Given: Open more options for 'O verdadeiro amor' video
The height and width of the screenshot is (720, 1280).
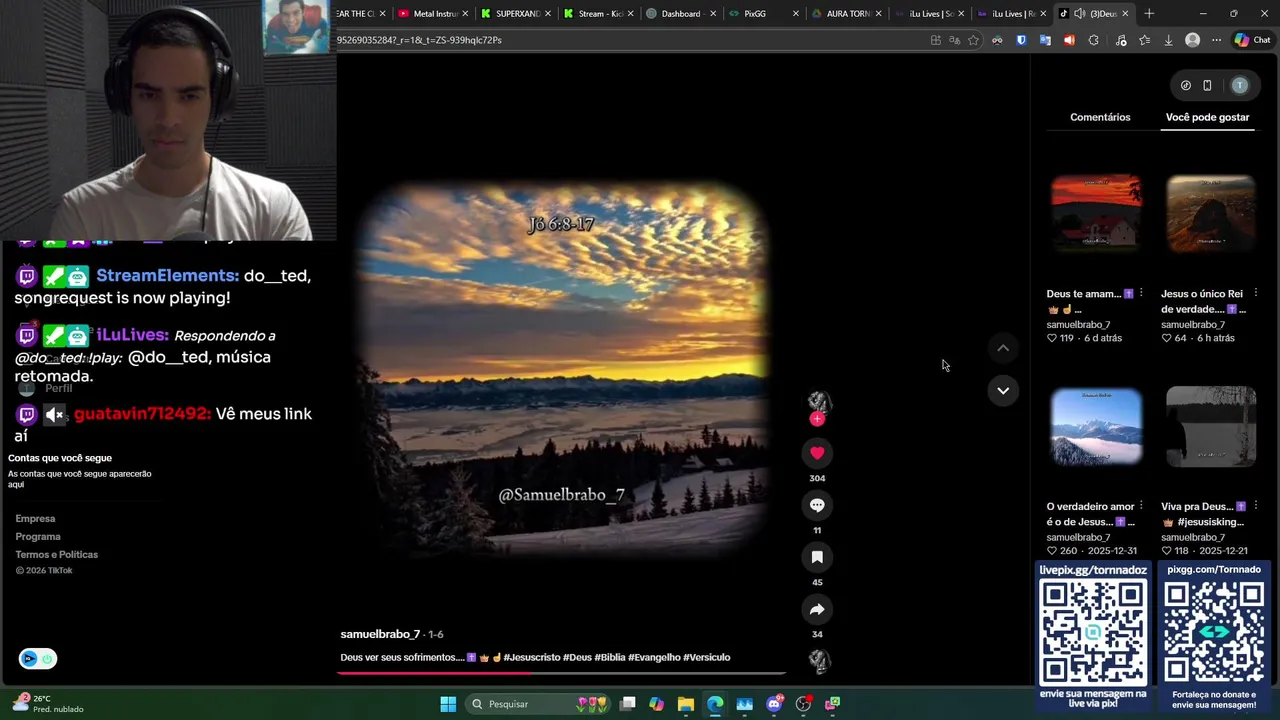Looking at the screenshot, I should [x=1141, y=506].
